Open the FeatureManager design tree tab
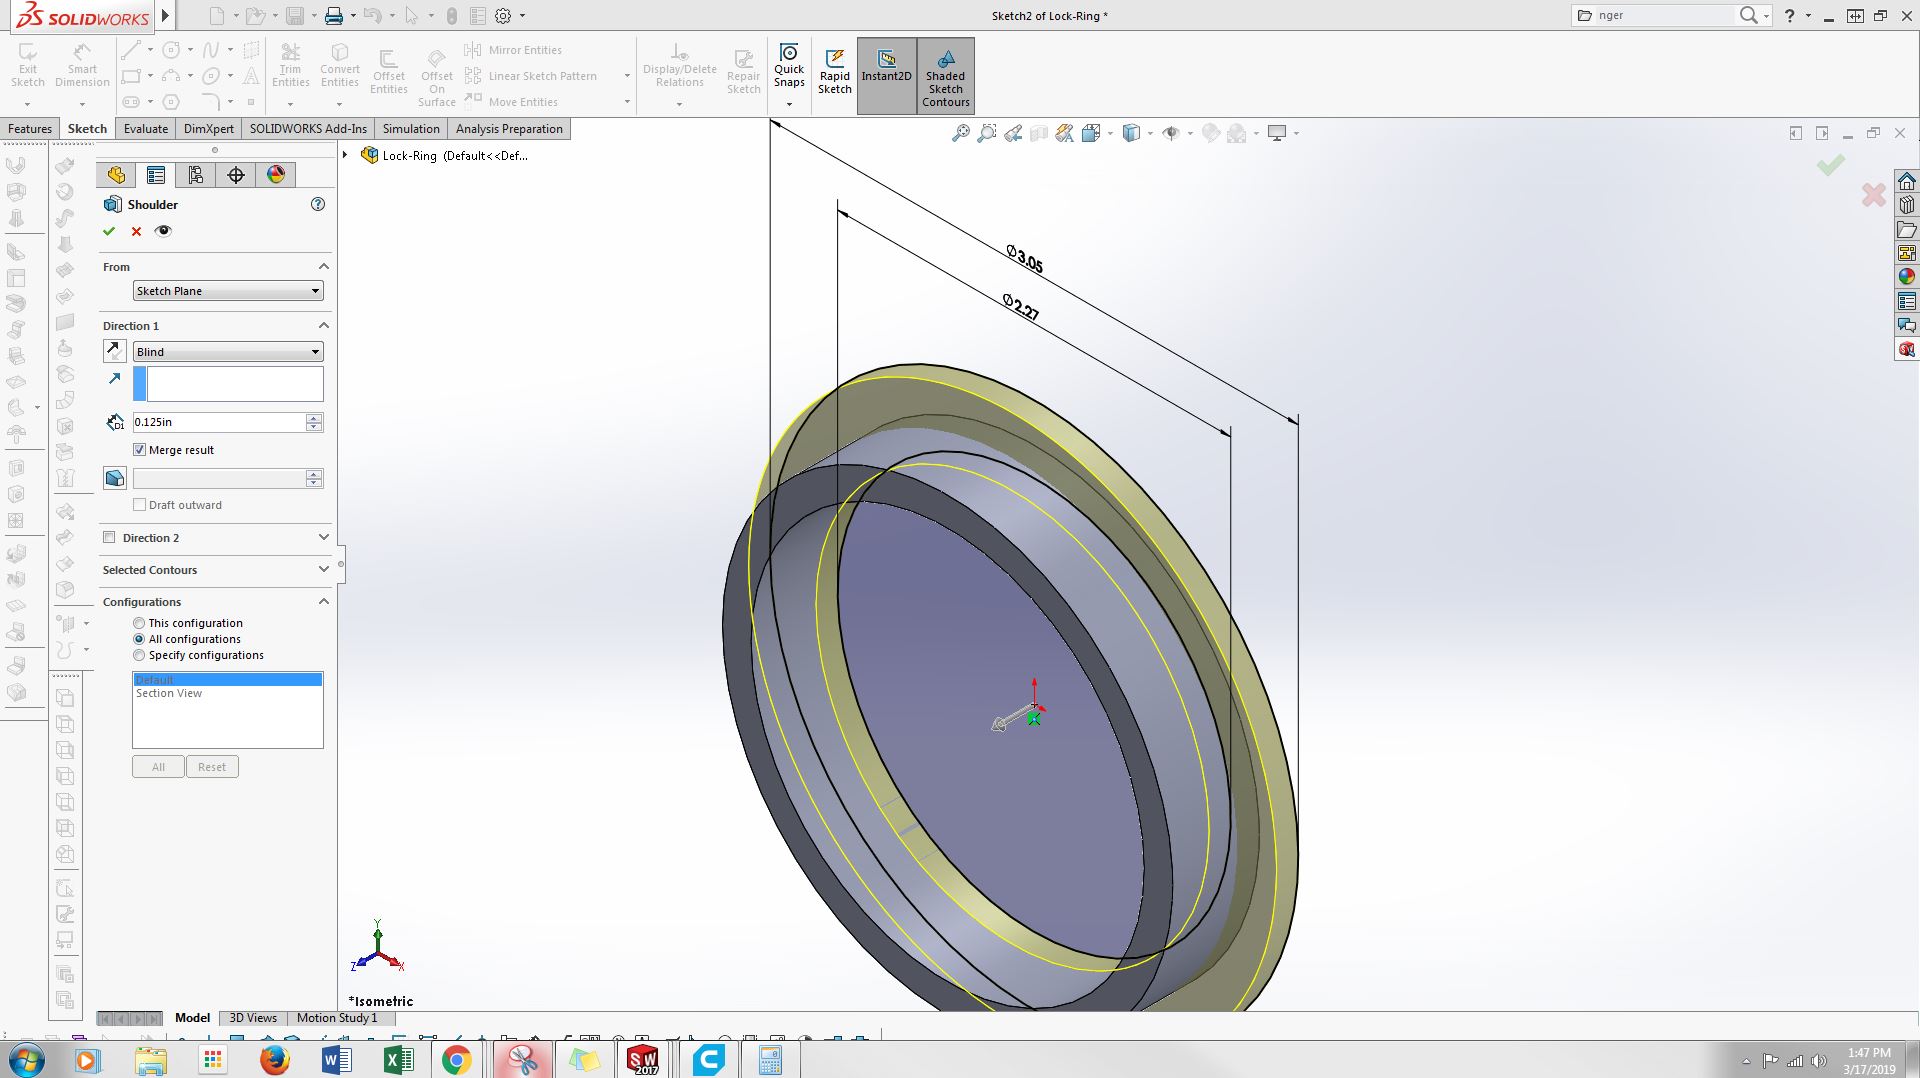 pos(116,175)
